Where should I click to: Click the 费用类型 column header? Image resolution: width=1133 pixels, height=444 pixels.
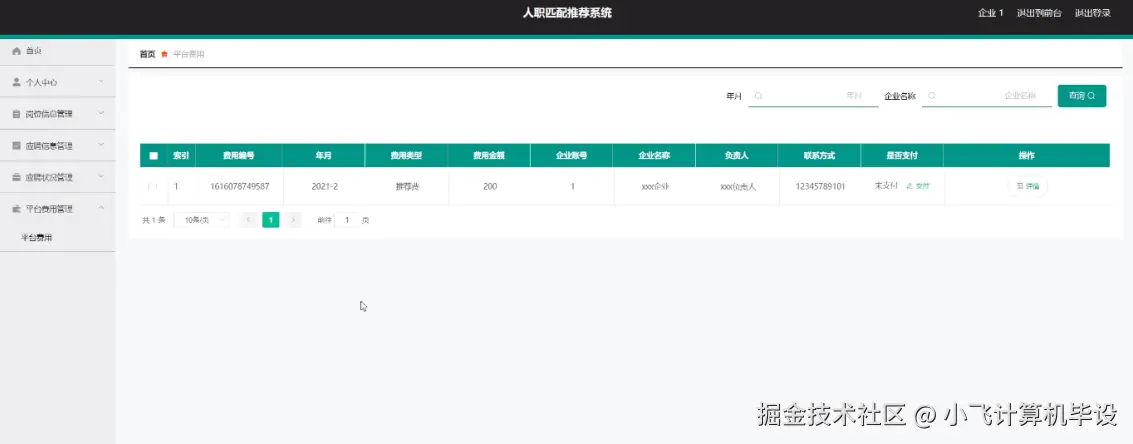[x=406, y=155]
